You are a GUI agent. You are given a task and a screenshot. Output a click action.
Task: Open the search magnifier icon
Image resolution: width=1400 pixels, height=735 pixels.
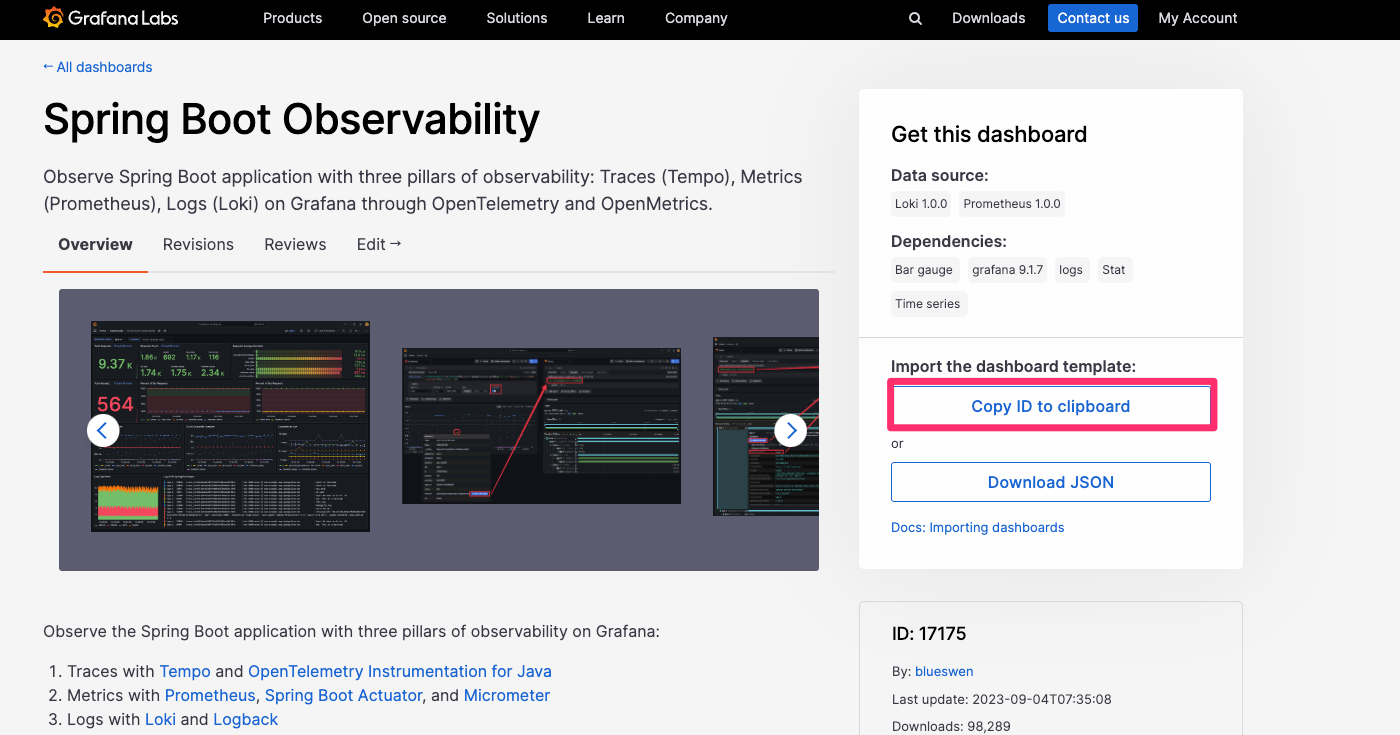915,18
